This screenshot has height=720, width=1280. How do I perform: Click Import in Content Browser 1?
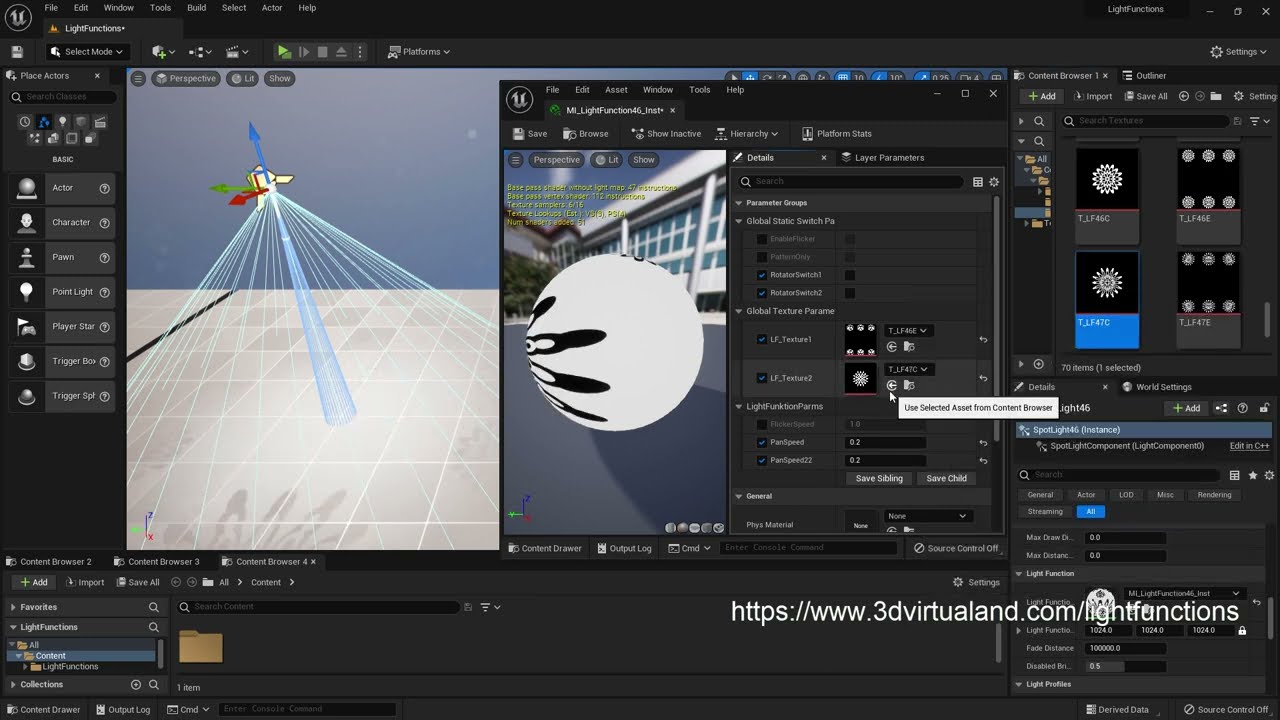coord(1091,96)
